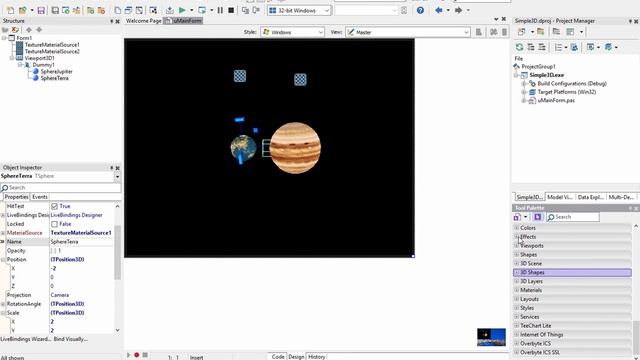Expand the Materials palette category

[517, 290]
